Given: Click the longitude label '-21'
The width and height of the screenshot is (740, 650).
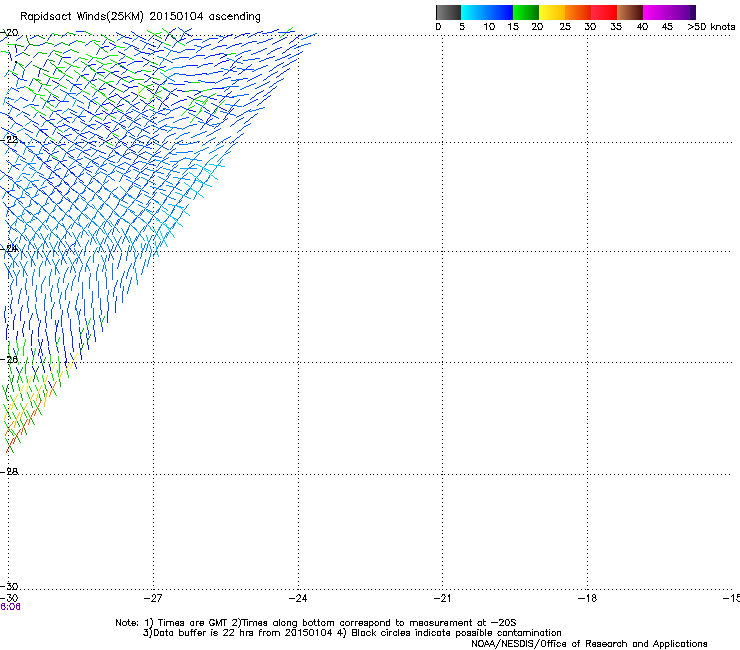Looking at the screenshot, I should tap(442, 599).
